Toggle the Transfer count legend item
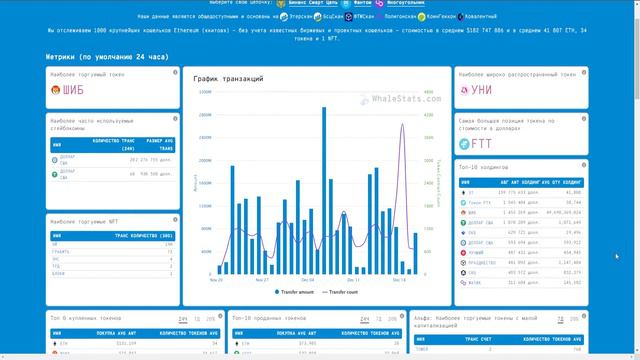Image resolution: width=640 pixels, height=360 pixels. tap(340, 292)
